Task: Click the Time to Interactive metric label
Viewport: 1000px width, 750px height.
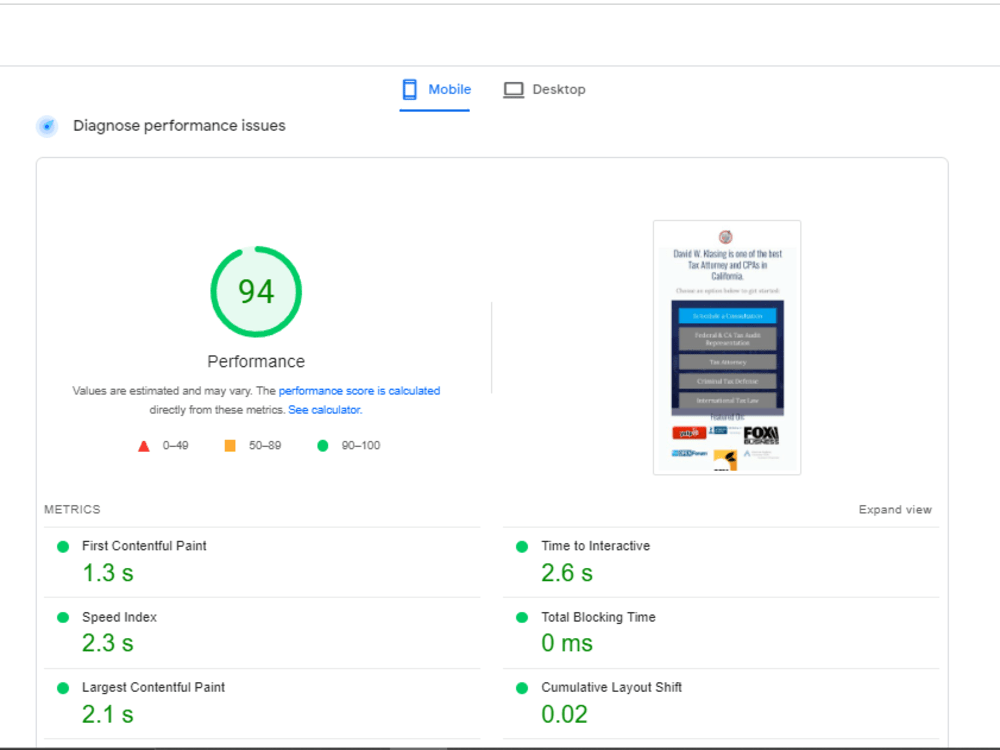Action: click(596, 546)
